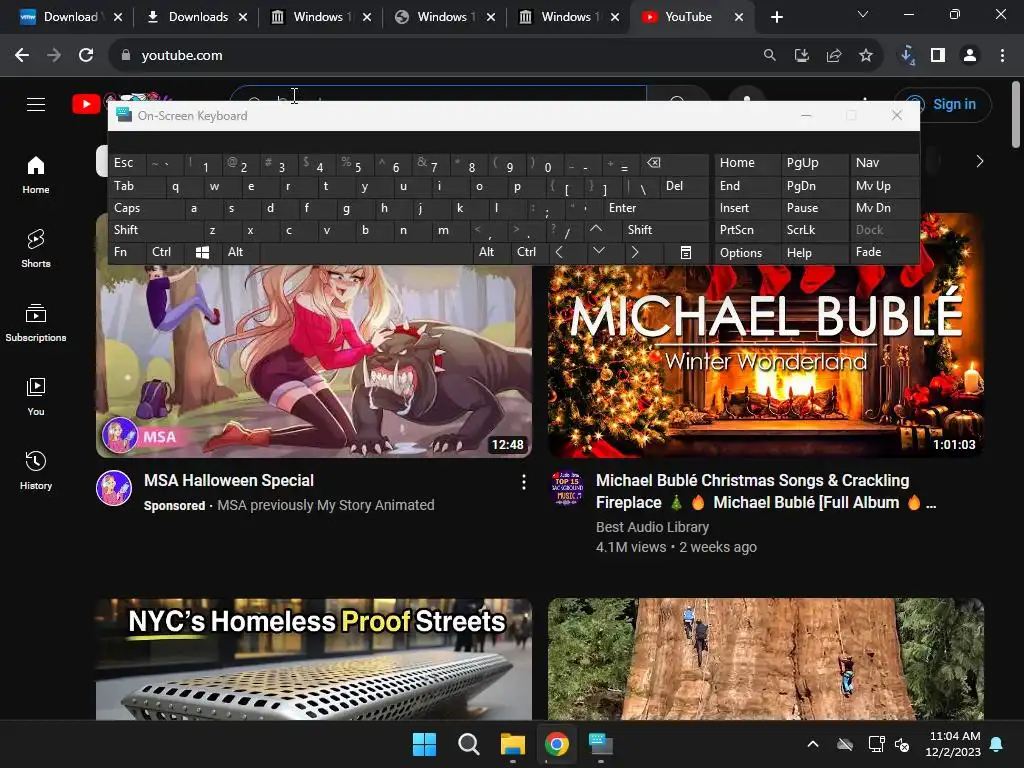This screenshot has height=768, width=1024.
Task: Click the share page icon in address bar
Action: point(834,56)
